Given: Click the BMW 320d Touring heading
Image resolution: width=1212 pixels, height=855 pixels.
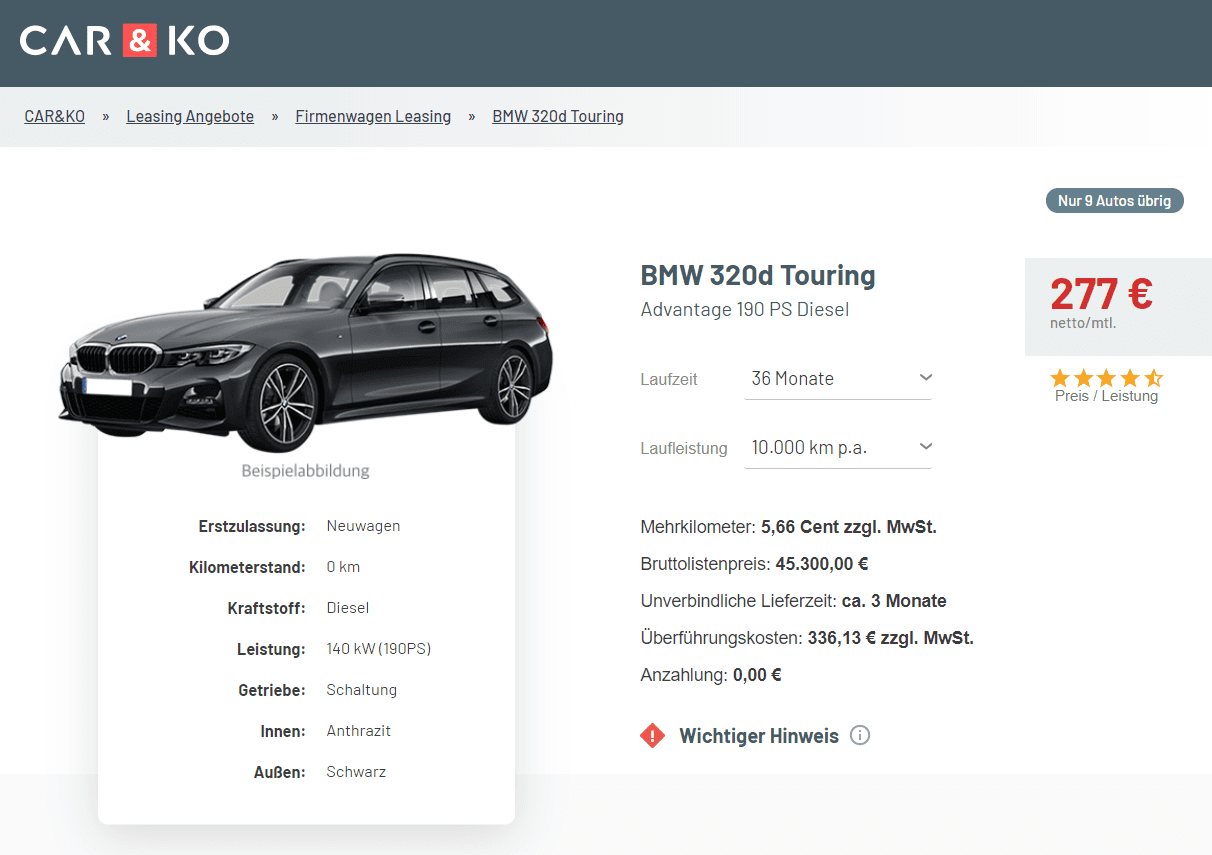Looking at the screenshot, I should tap(758, 276).
